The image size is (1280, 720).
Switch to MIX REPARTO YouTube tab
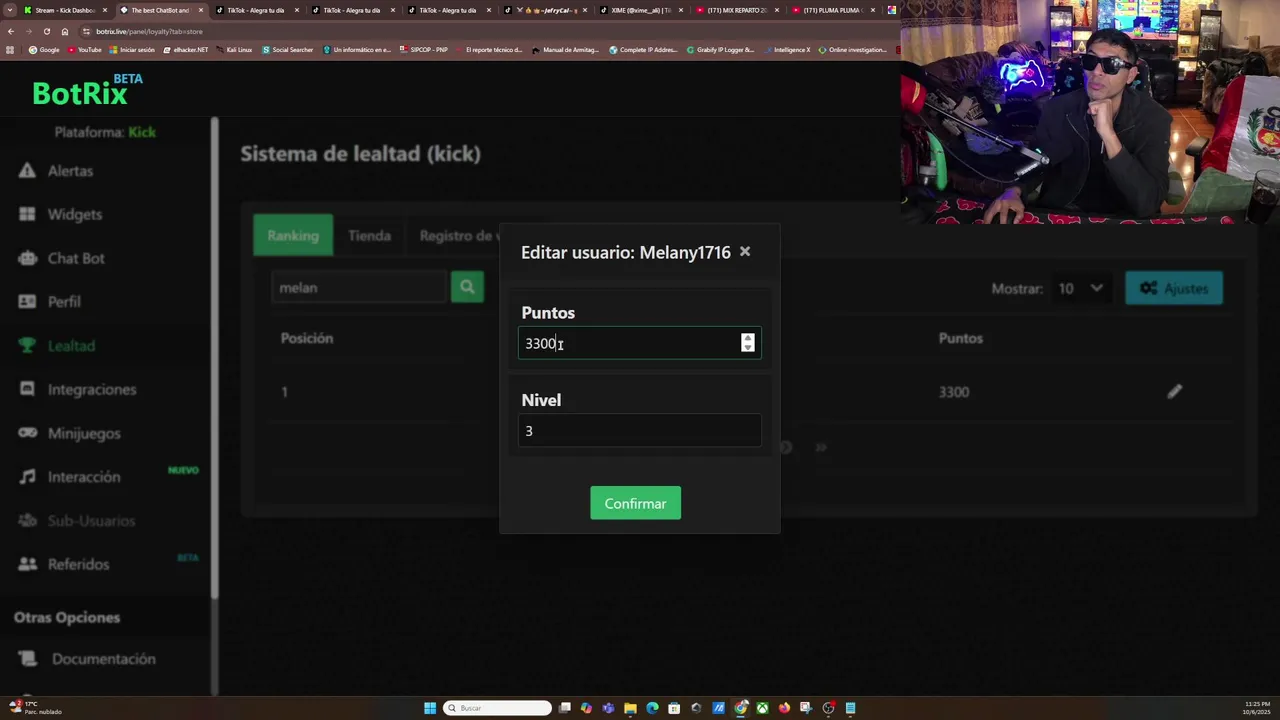tap(737, 10)
